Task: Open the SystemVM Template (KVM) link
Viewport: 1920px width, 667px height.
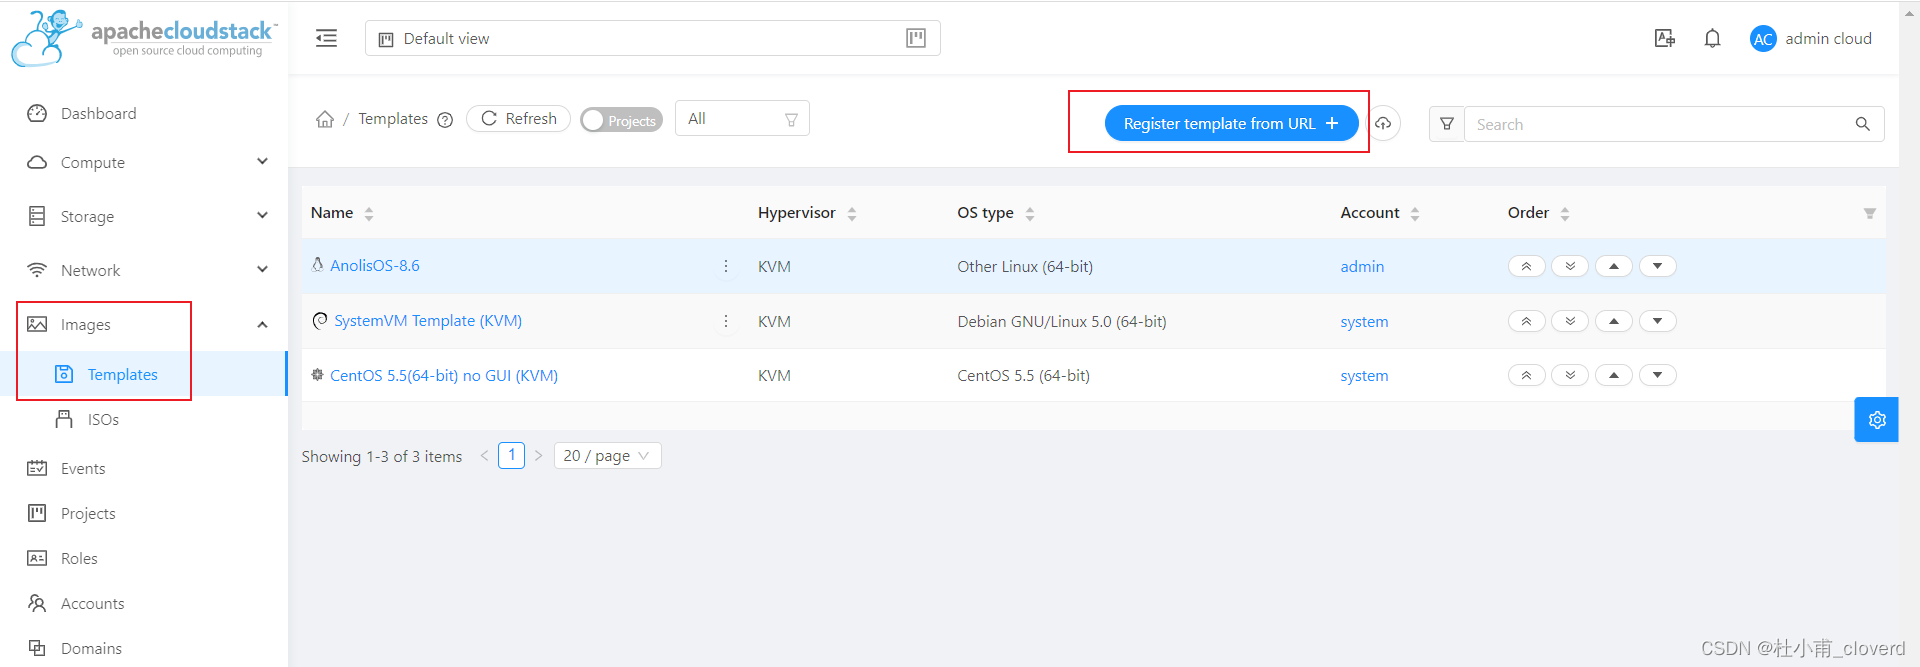Action: click(x=428, y=321)
